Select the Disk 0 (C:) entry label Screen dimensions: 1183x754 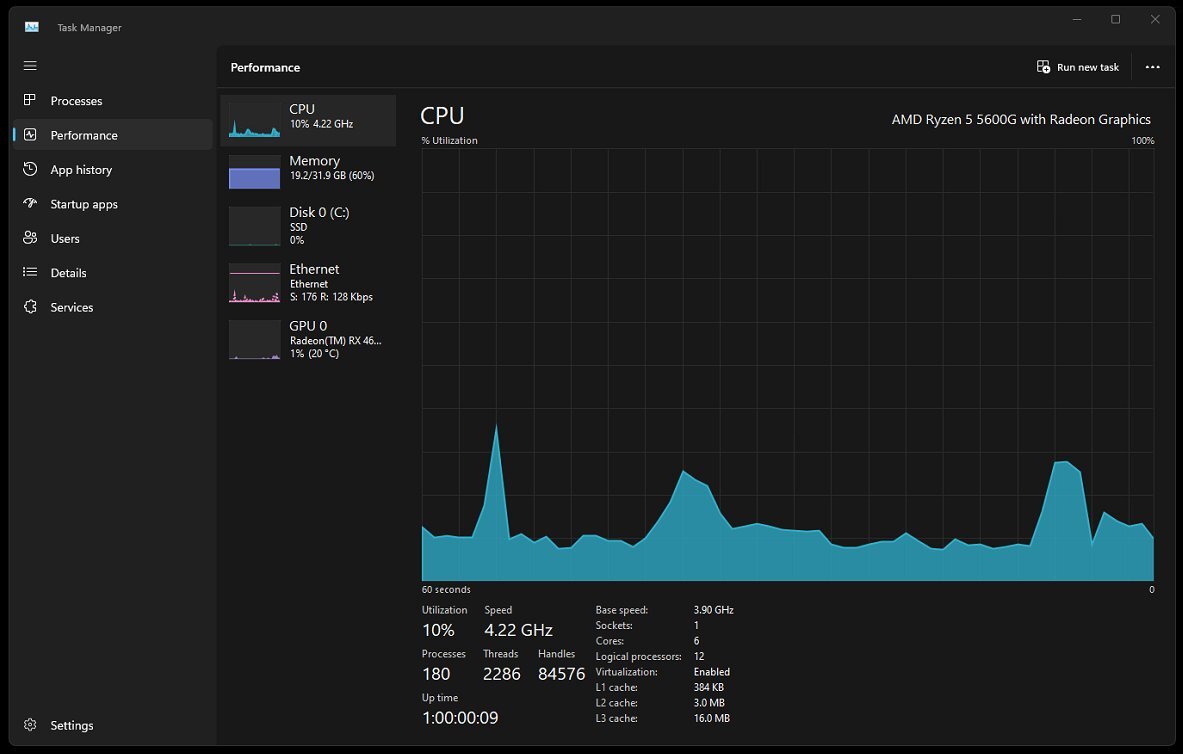[x=319, y=213]
